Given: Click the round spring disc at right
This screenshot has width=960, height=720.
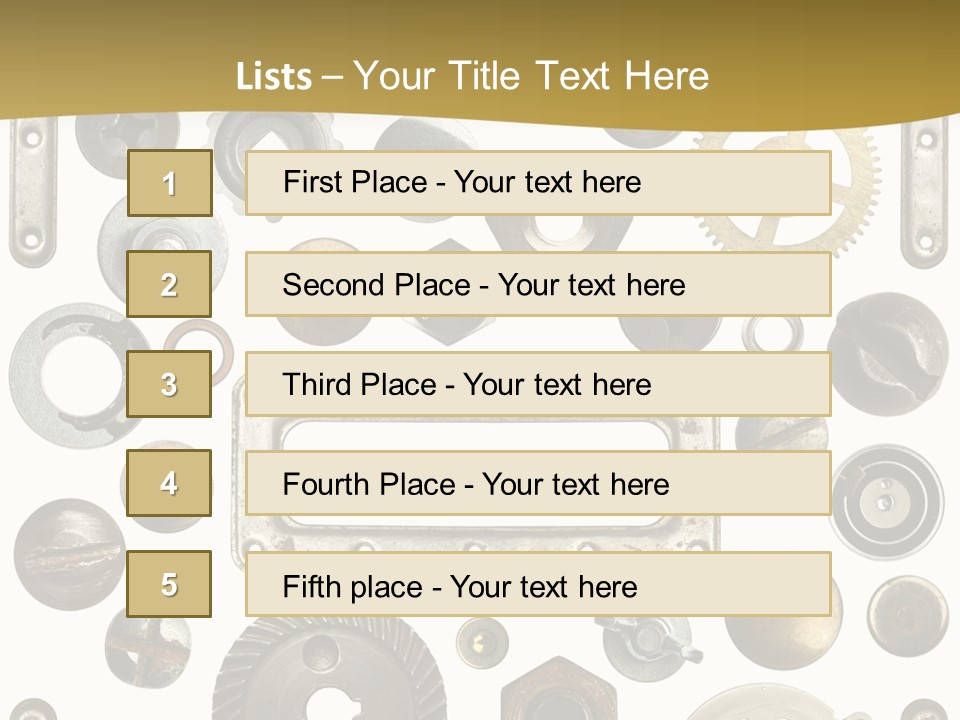Looking at the screenshot, I should [x=886, y=502].
